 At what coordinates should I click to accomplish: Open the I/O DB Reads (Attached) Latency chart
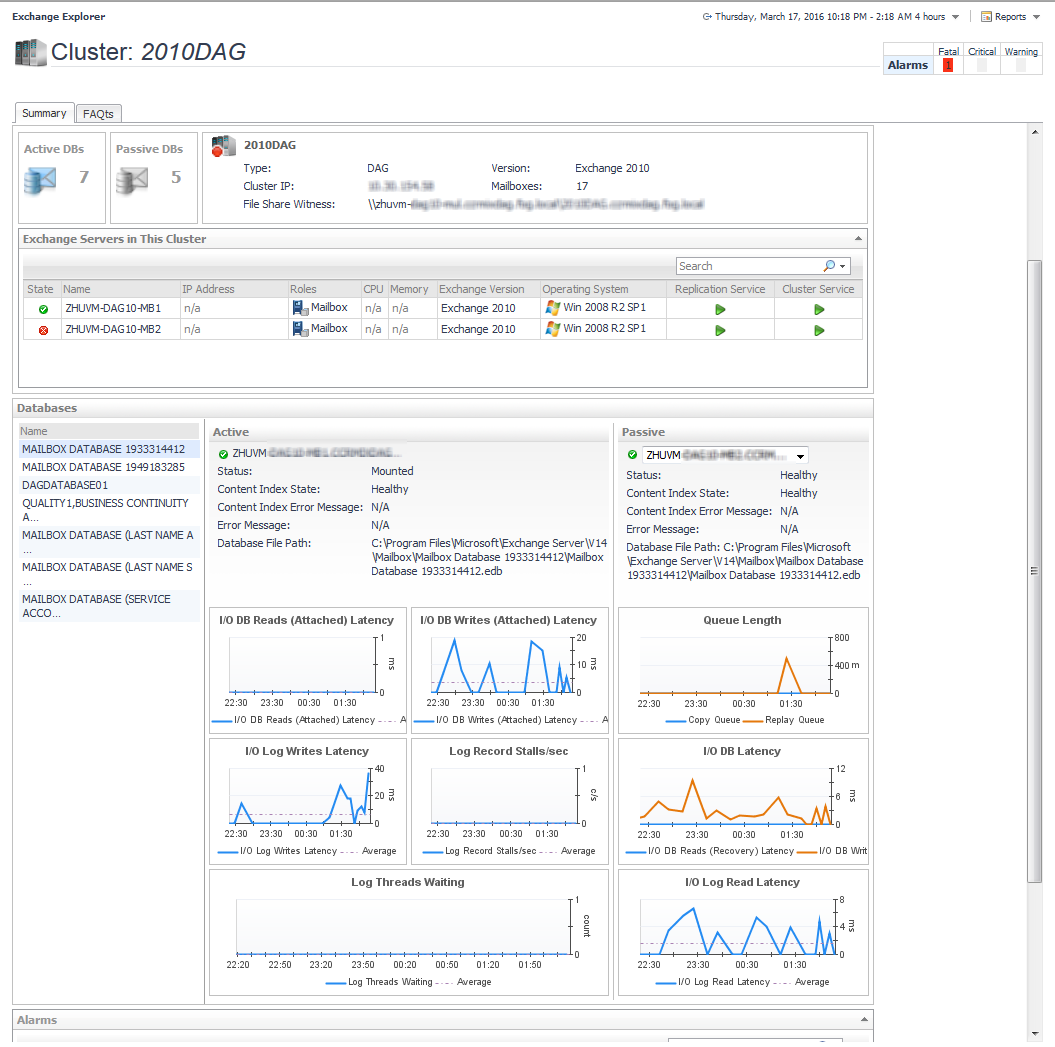(x=307, y=670)
